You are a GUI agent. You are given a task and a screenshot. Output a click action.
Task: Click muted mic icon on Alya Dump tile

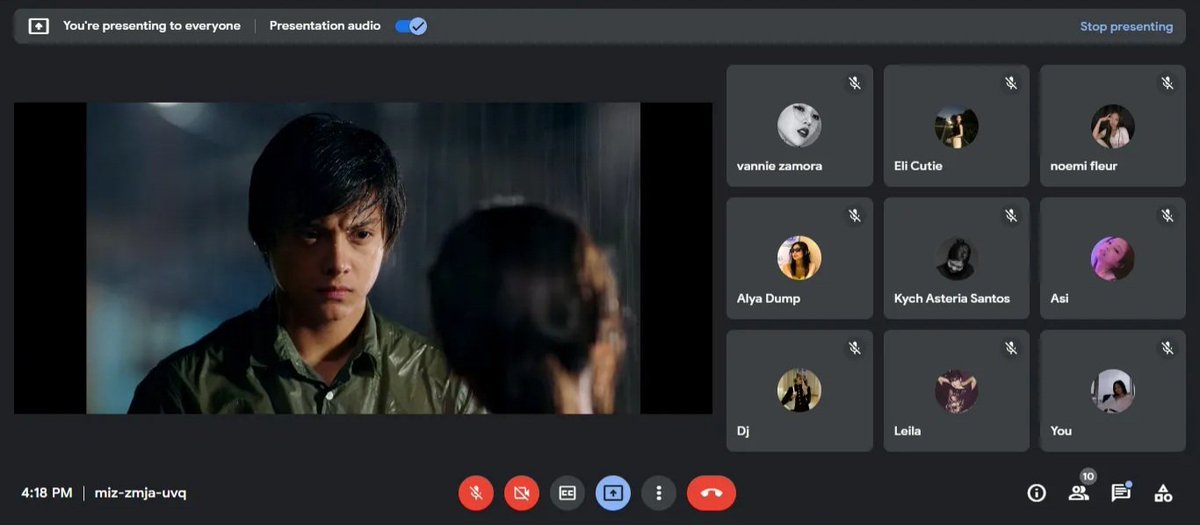[x=855, y=216]
